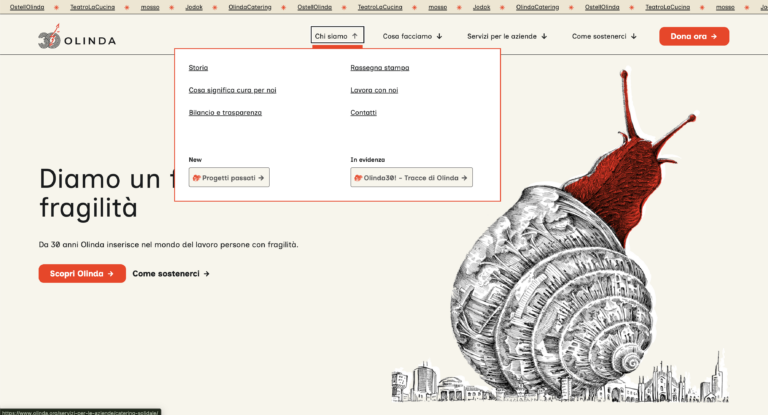Open Rassegna stampa page
The width and height of the screenshot is (768, 415).
[x=380, y=68]
